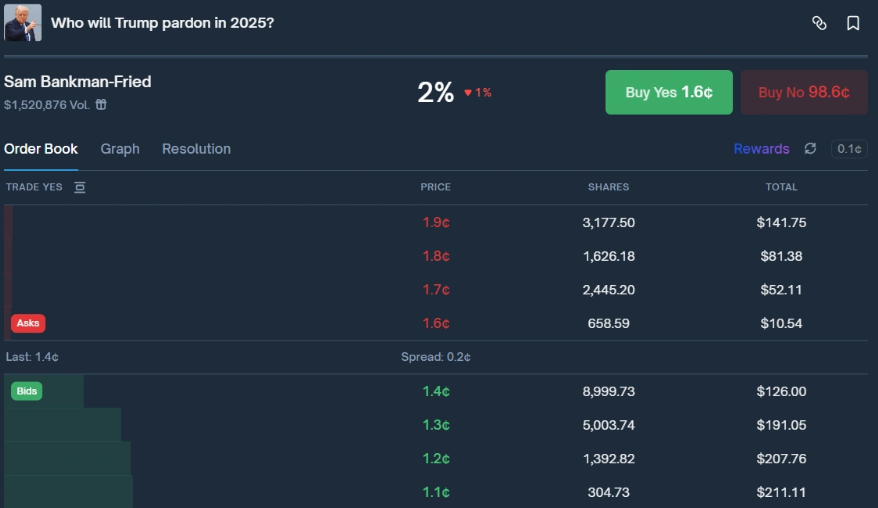The height and width of the screenshot is (508, 878).
Task: Click the gift icon beside volume
Action: (101, 104)
